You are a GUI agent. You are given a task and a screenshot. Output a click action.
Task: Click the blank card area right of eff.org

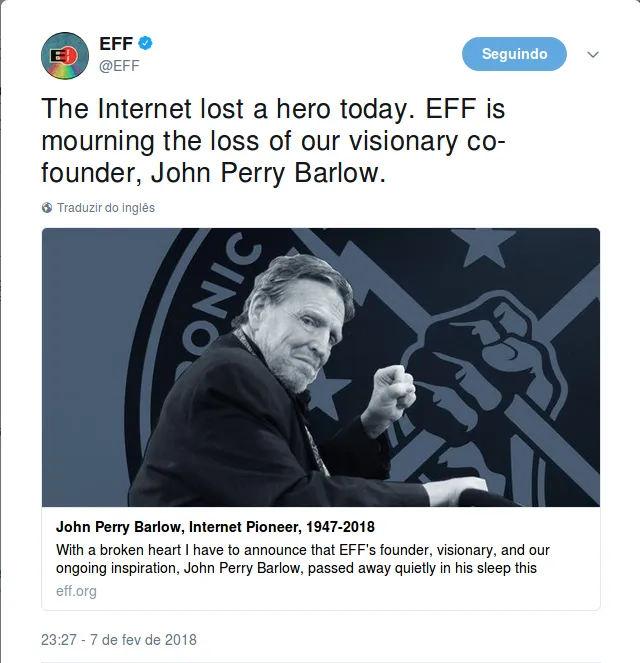coord(347,591)
